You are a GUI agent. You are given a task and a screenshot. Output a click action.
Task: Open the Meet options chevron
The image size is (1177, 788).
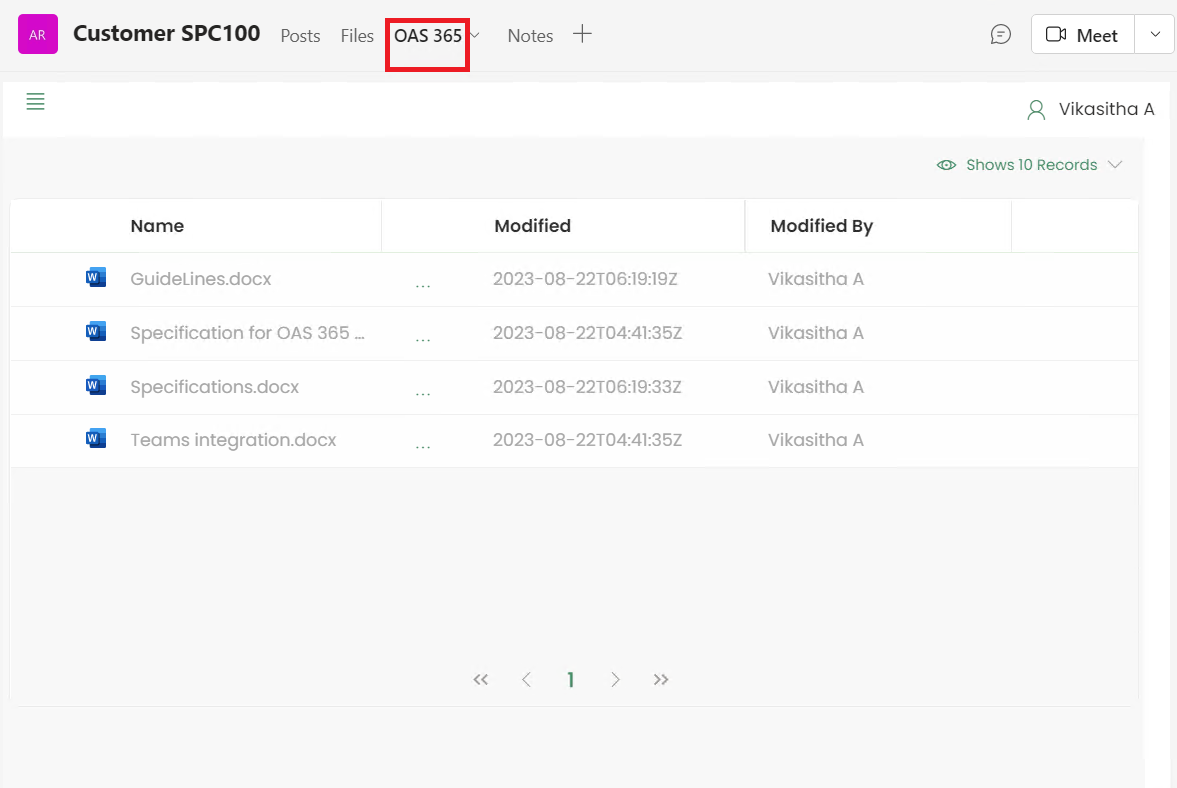point(1156,33)
